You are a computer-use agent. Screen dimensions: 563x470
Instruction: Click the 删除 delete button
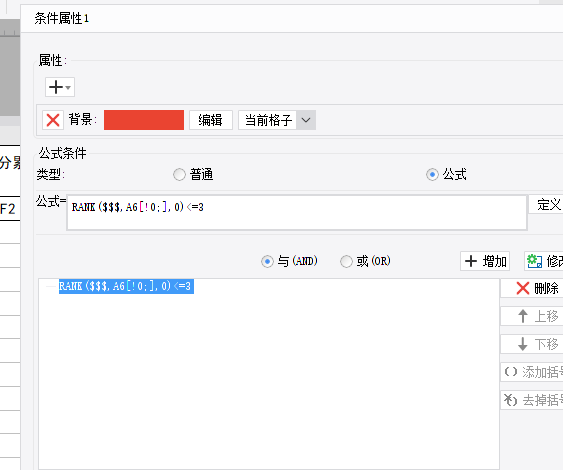point(532,288)
